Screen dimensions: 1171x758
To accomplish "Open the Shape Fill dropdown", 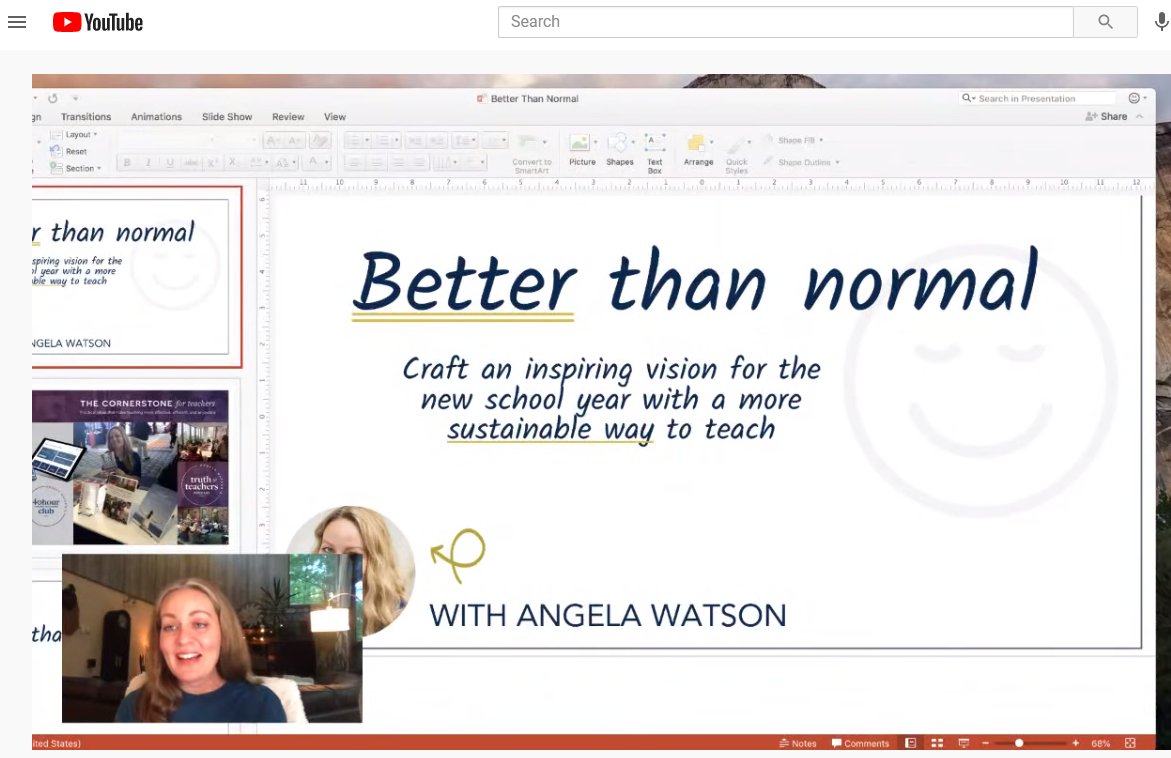I will pos(793,140).
